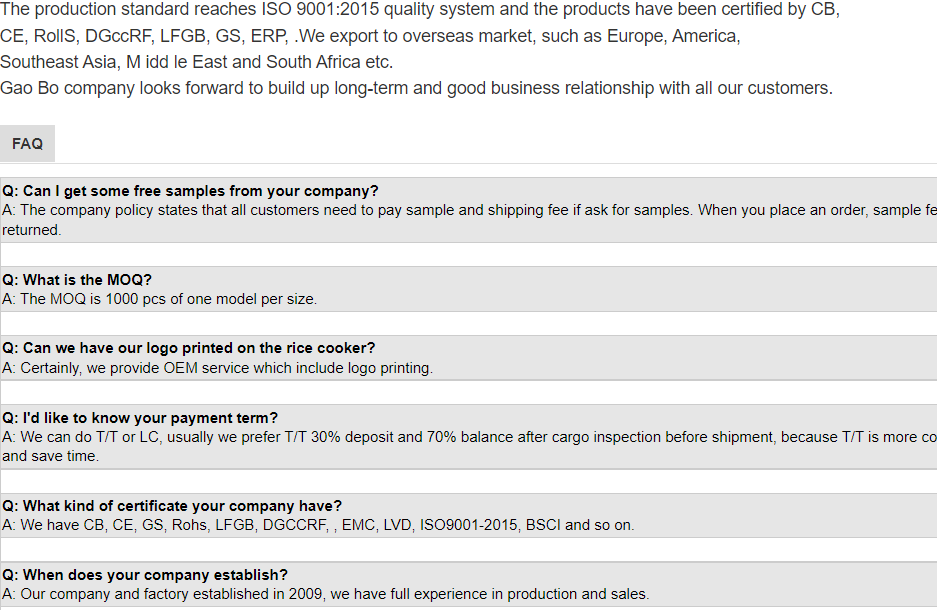This screenshot has width=940, height=610.
Task: Click the blank spacer row below MOQ answer
Action: pyautogui.click(x=469, y=324)
